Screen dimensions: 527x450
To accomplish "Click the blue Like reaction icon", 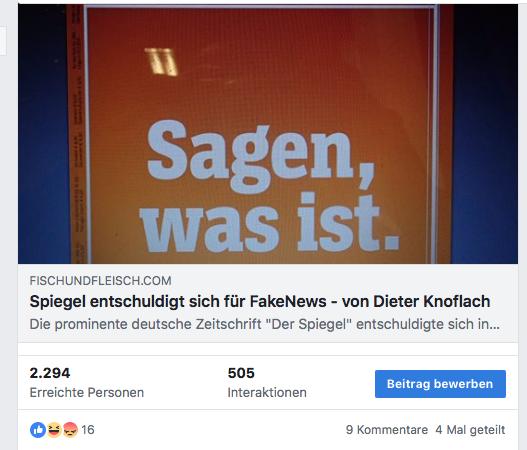I will click(38, 430).
